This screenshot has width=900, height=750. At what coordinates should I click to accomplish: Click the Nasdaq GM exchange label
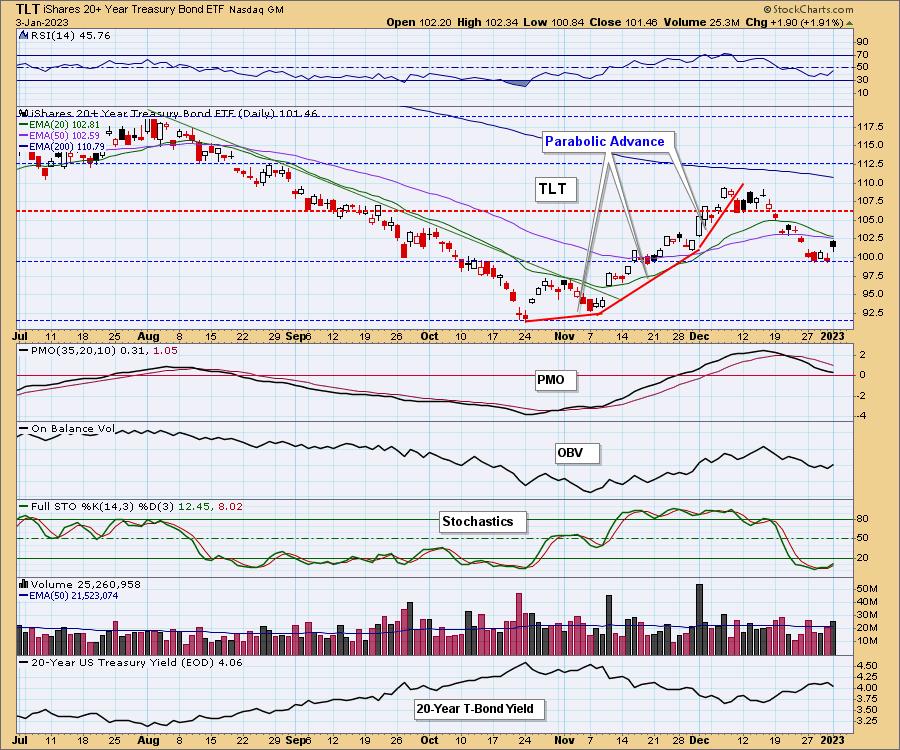256,10
